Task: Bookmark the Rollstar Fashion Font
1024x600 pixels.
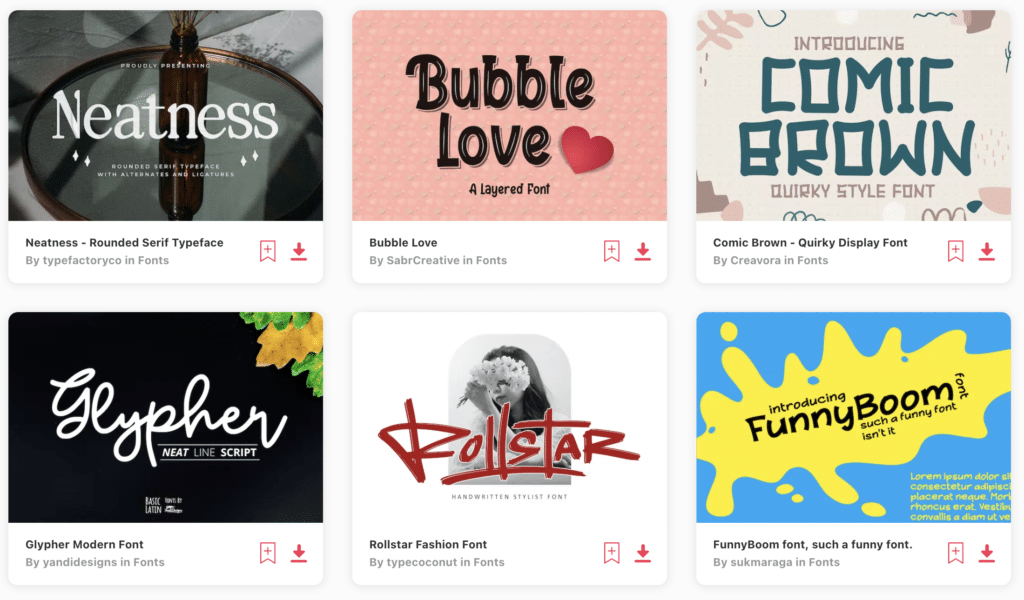Action: click(612, 553)
